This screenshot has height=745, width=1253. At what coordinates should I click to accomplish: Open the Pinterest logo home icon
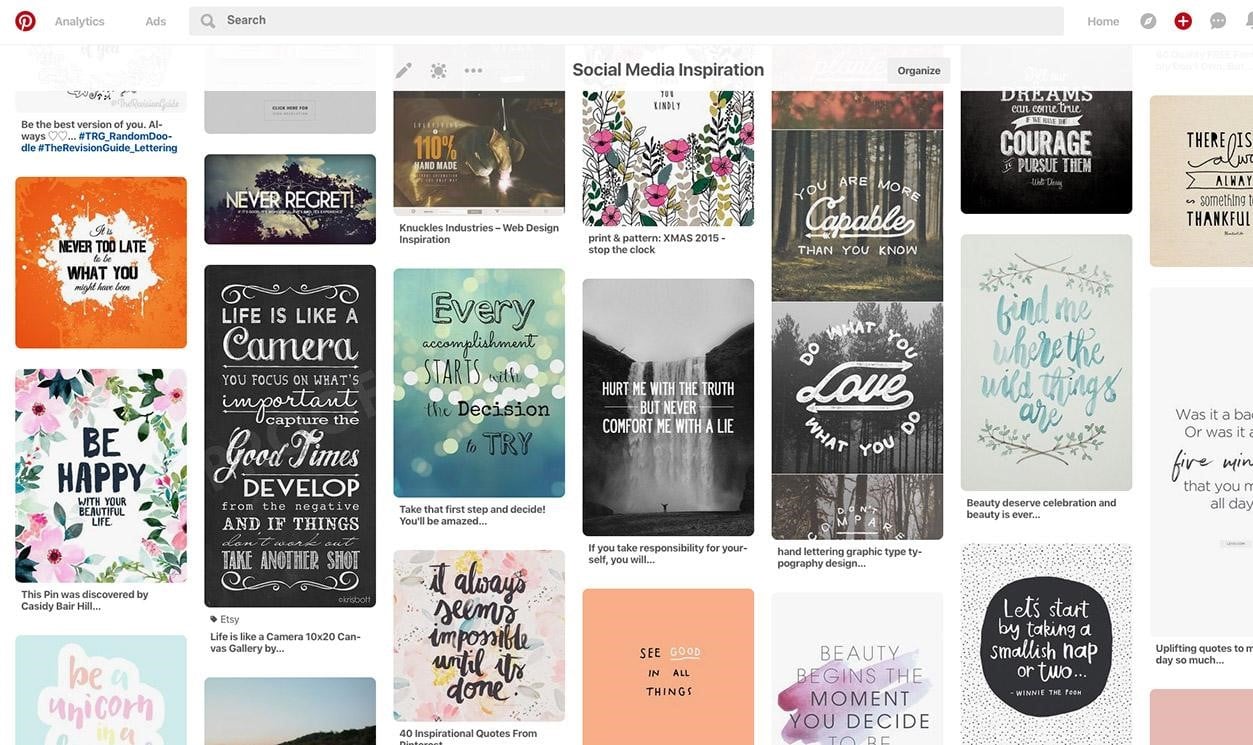[25, 21]
